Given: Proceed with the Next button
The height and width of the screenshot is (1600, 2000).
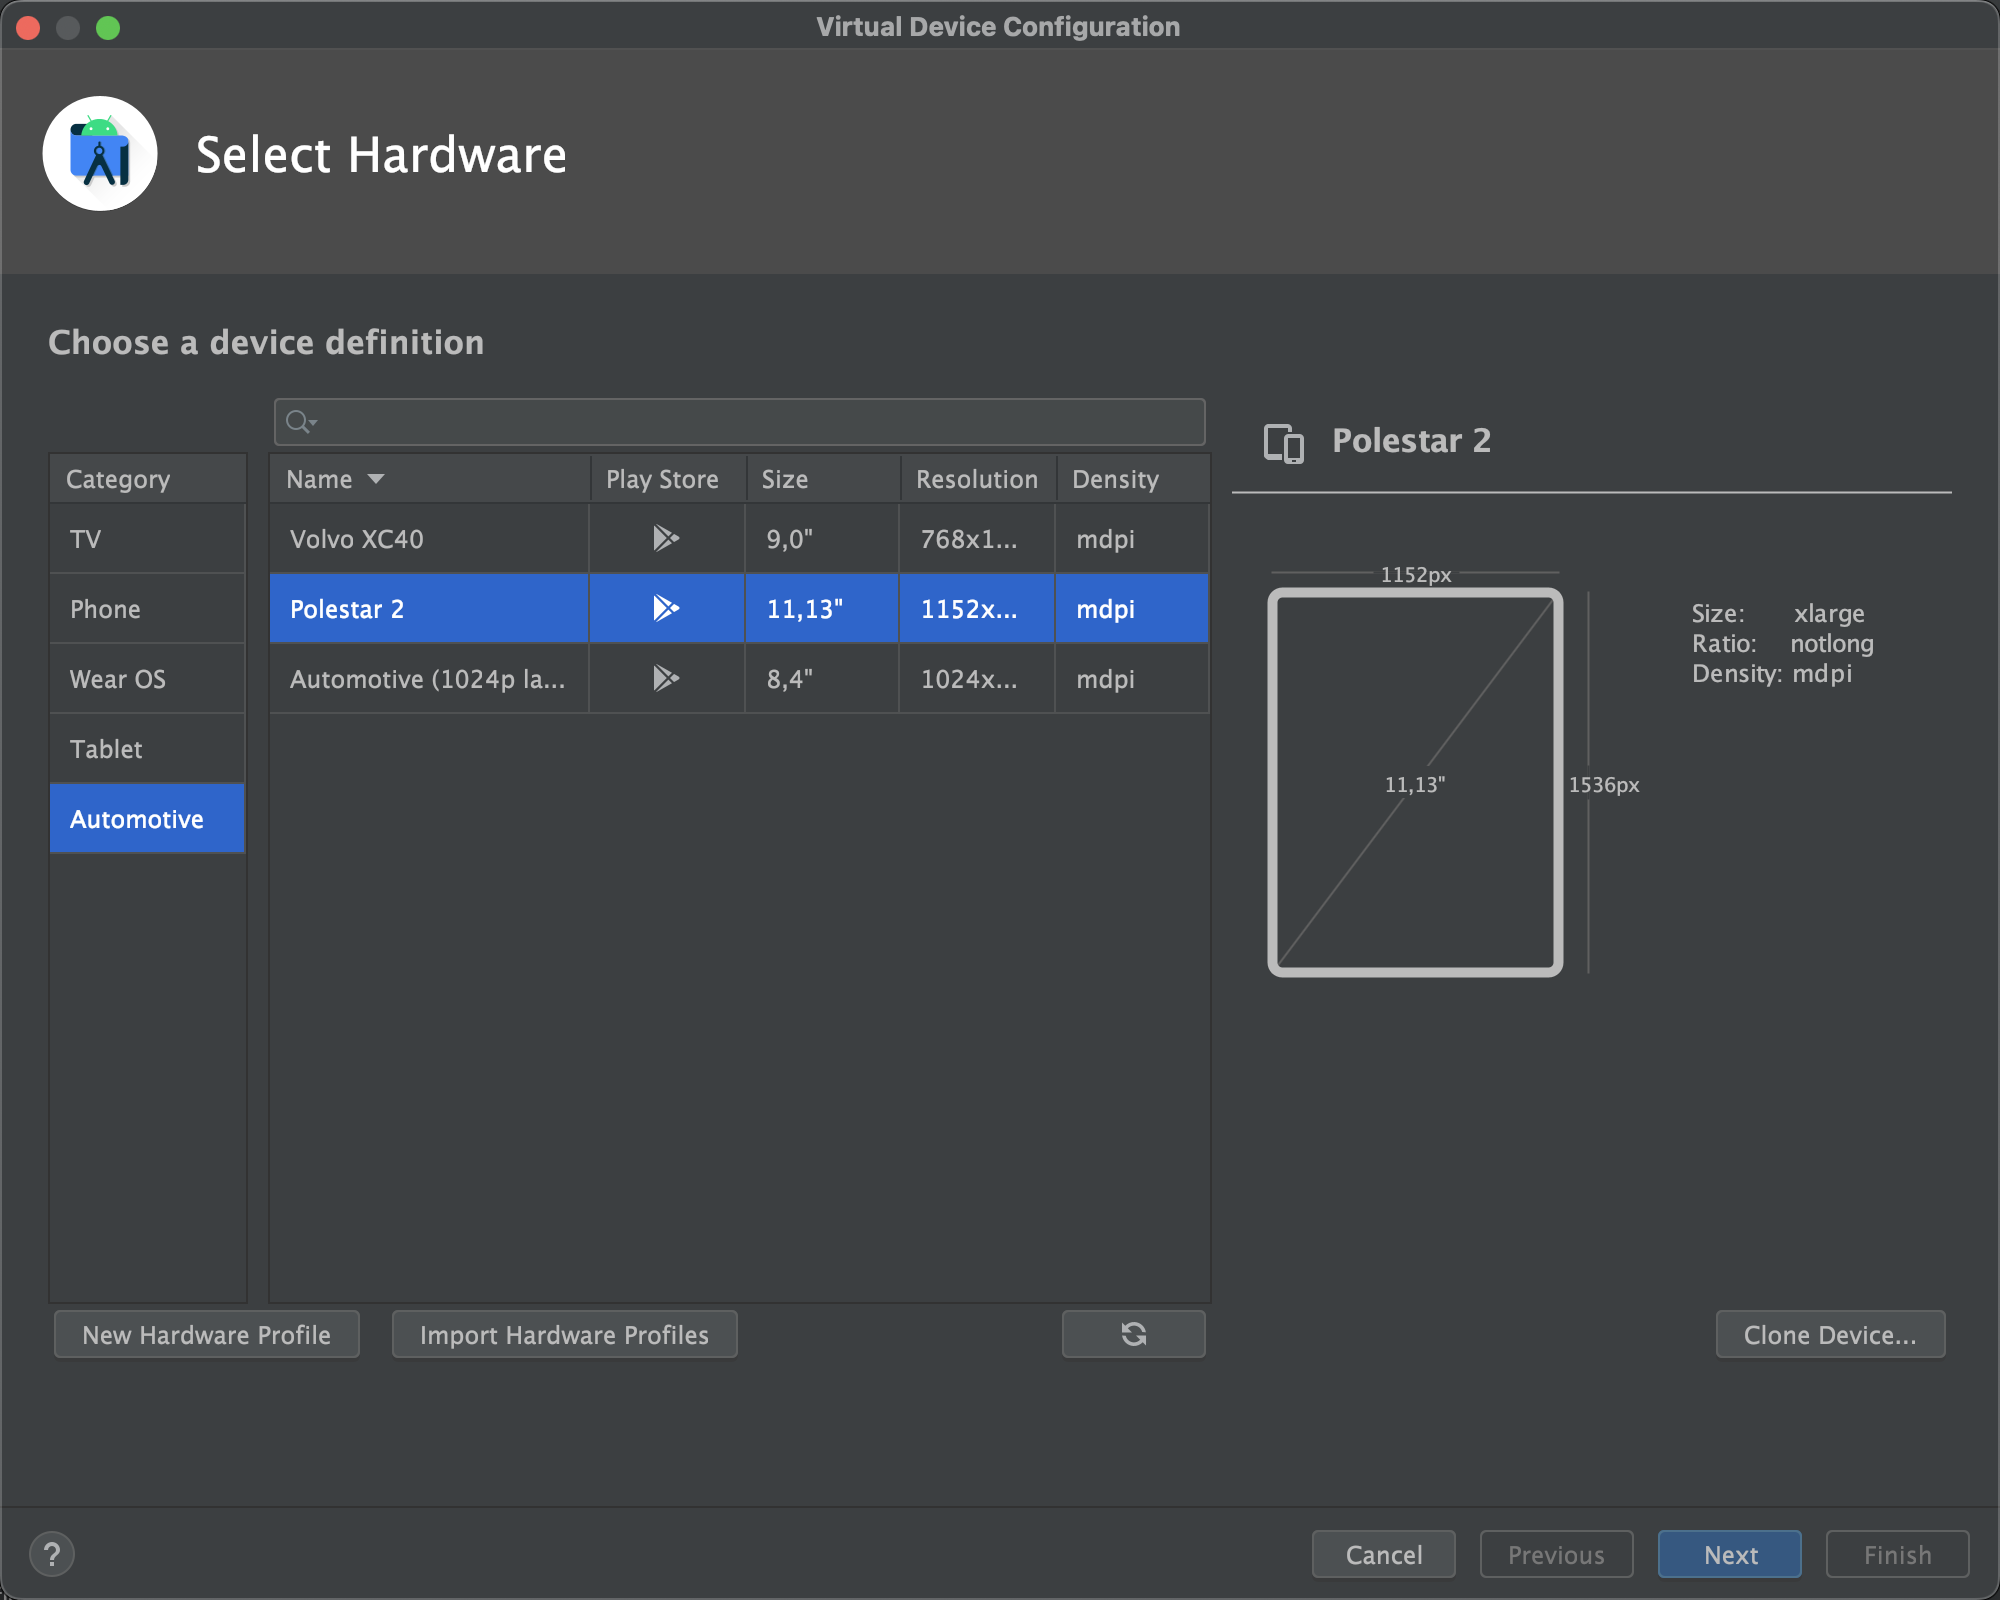Looking at the screenshot, I should pyautogui.click(x=1729, y=1555).
